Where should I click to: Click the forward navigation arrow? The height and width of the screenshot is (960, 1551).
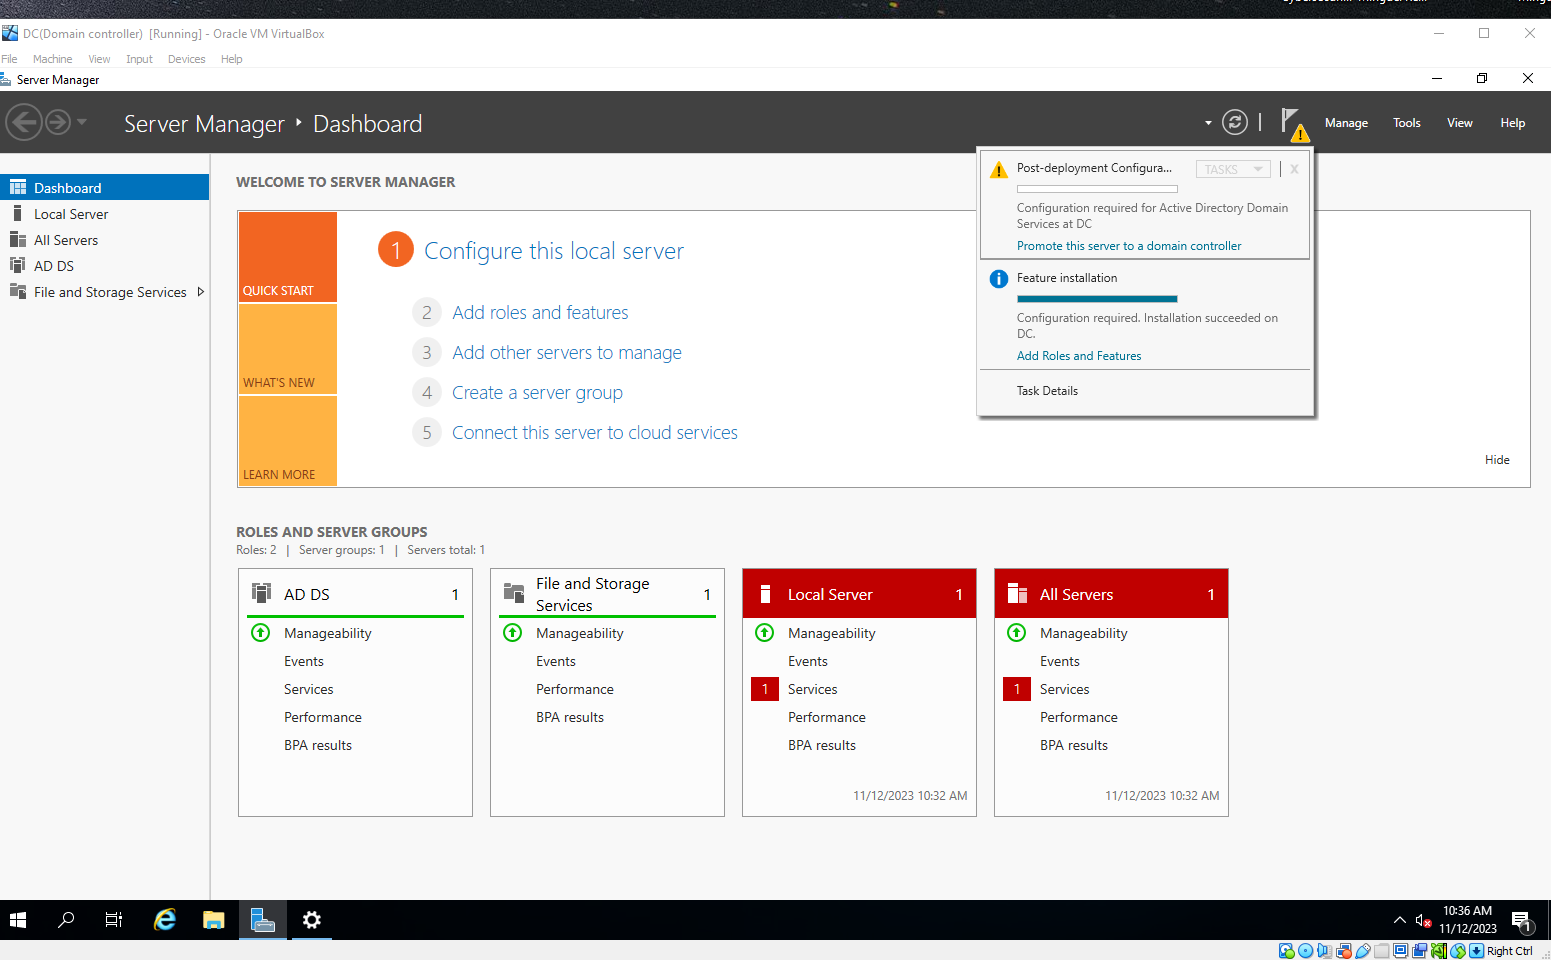coord(58,123)
